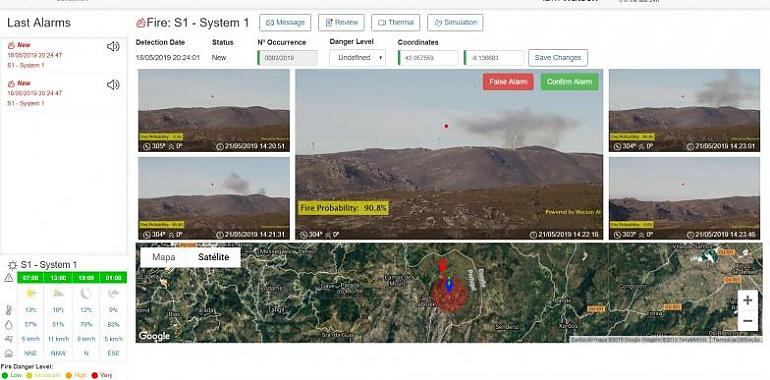Image resolution: width=770 pixels, height=380 pixels.
Task: Open the map terms of use link
Action: 737,340
